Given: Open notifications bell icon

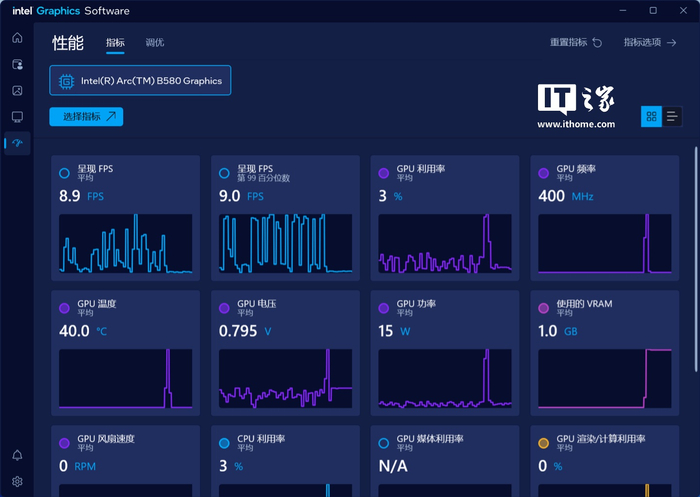Looking at the screenshot, I should coord(17,455).
